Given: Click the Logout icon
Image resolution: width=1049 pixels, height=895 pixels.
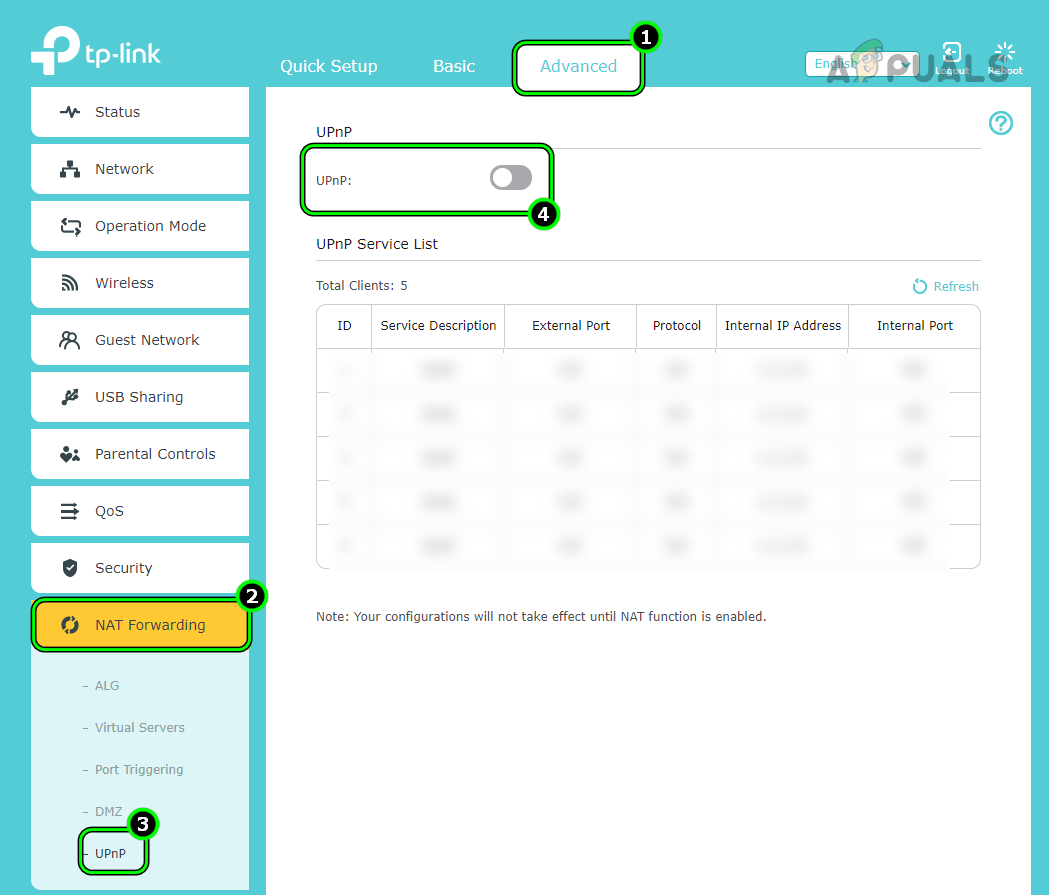Looking at the screenshot, I should (951, 52).
